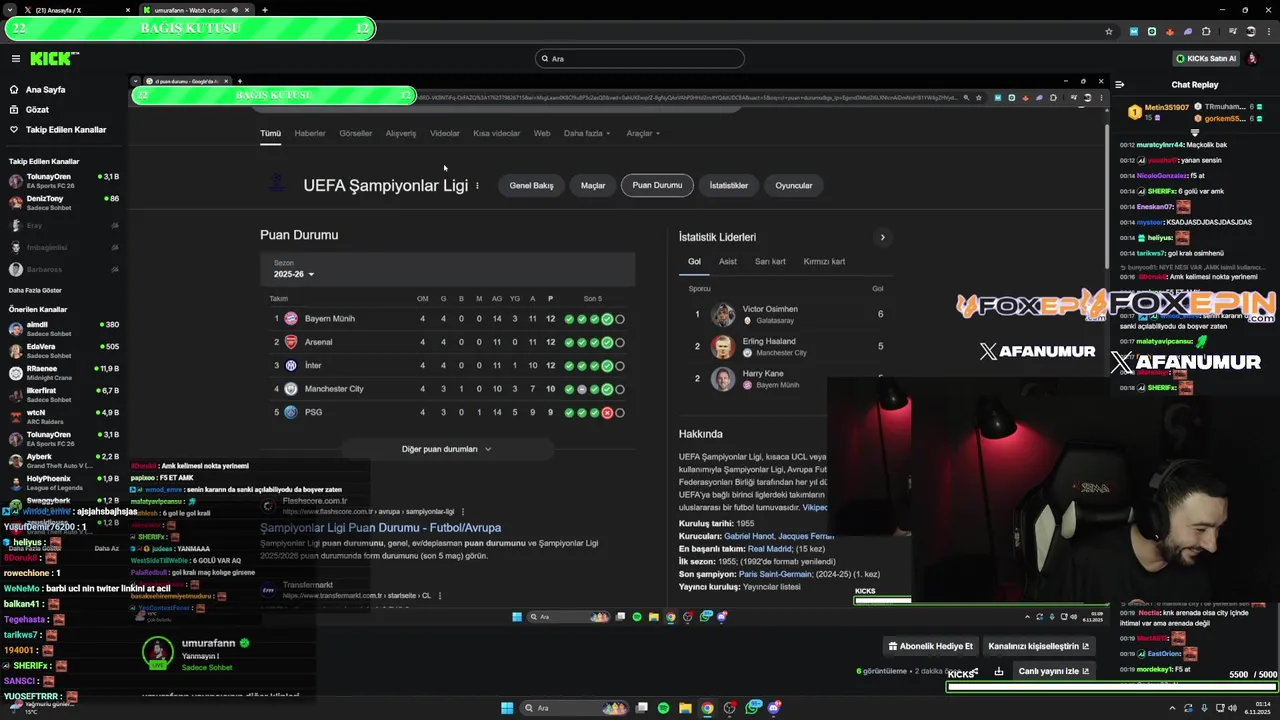Viewport: 1280px width, 720px height.
Task: Open the Maçlar league tab
Action: coord(593,185)
